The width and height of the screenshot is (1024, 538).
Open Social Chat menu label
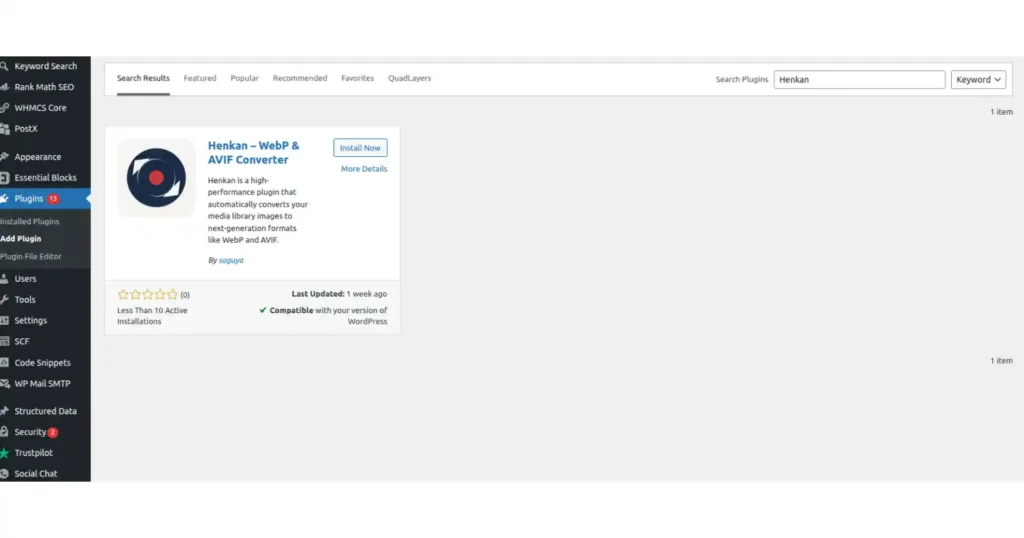[x=36, y=474]
